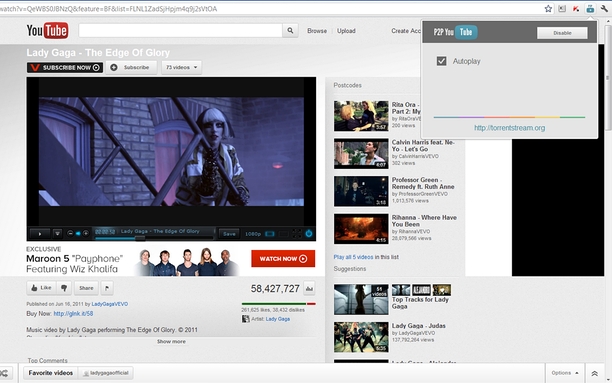Expand the 73 videos dropdown
Screen dimensions: 612x383
[181, 68]
